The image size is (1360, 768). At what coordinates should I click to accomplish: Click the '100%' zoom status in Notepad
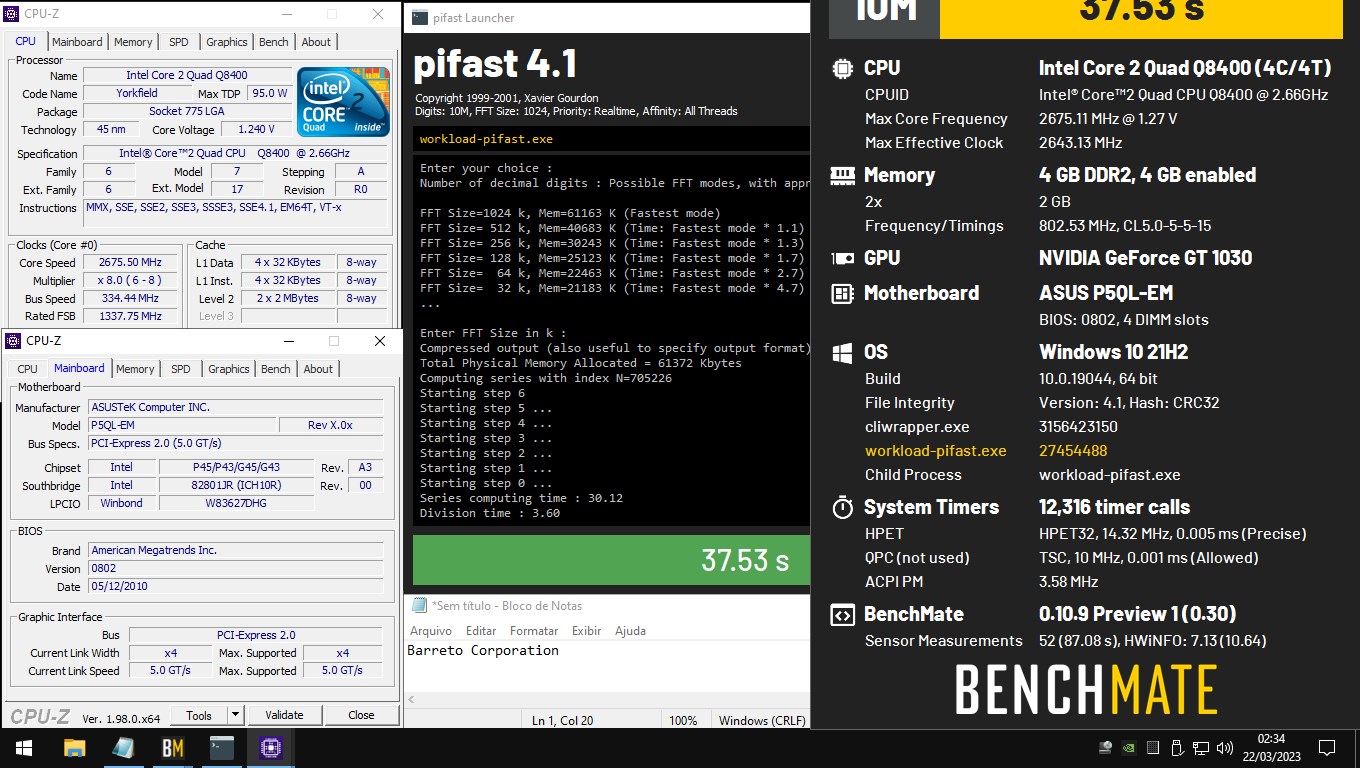click(x=683, y=720)
